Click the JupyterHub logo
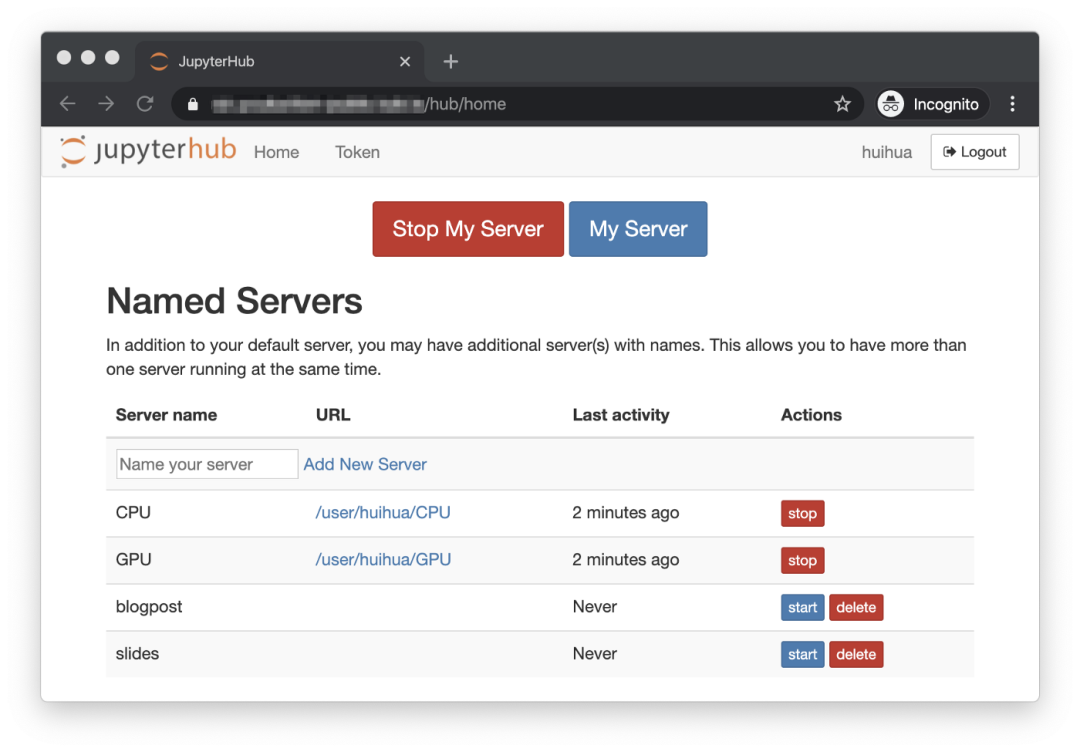 tap(146, 151)
